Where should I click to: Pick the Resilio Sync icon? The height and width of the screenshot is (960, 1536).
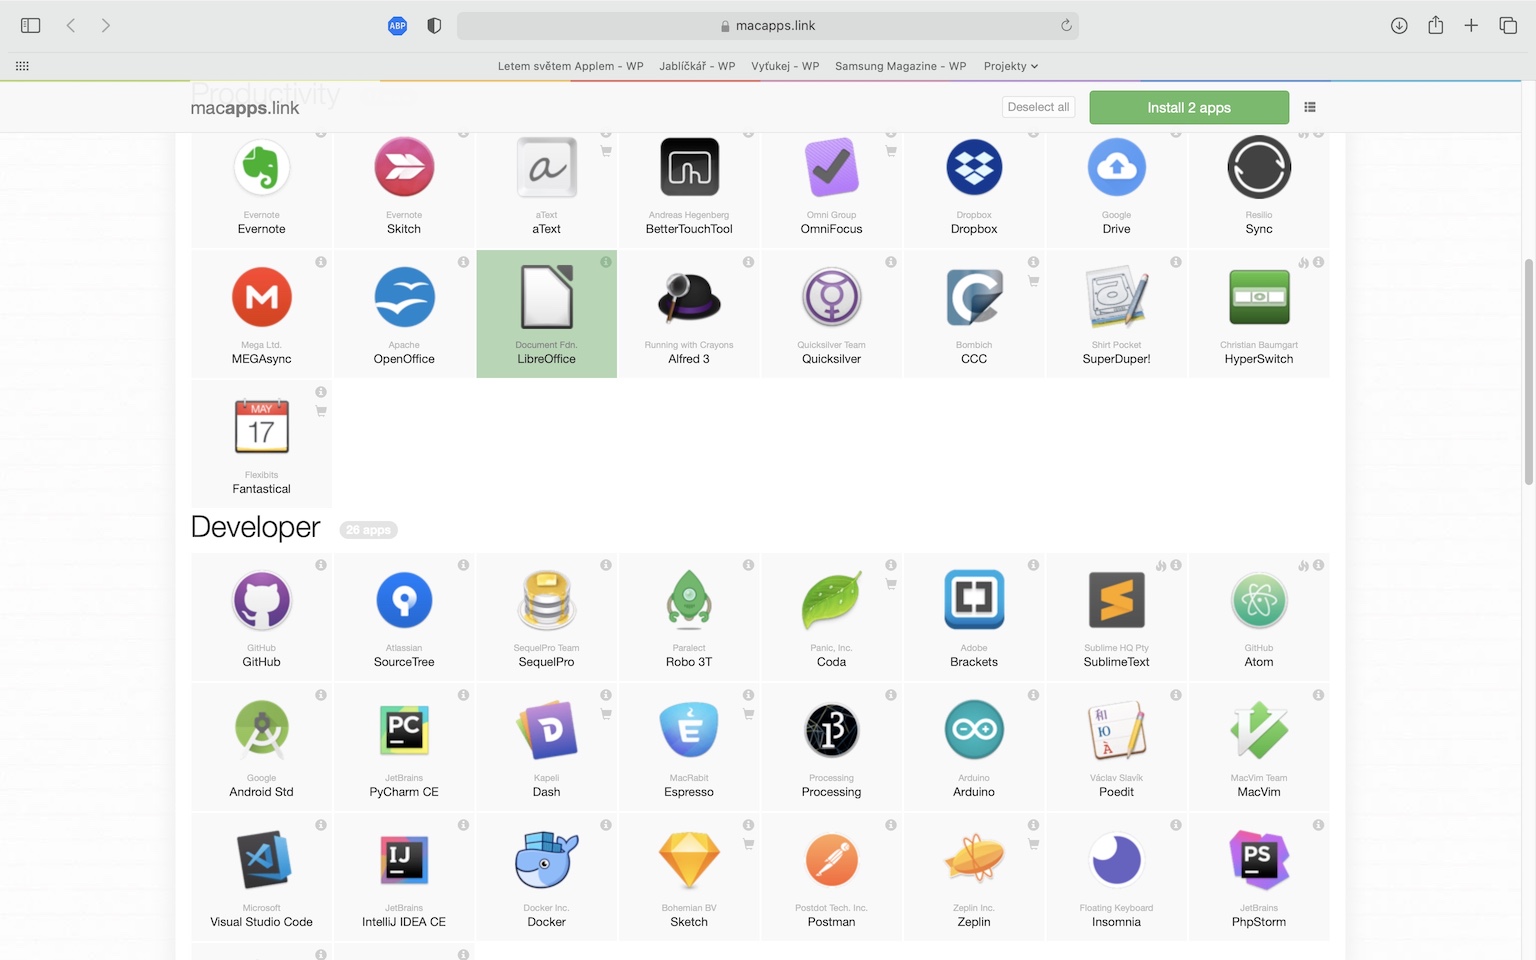click(1259, 167)
